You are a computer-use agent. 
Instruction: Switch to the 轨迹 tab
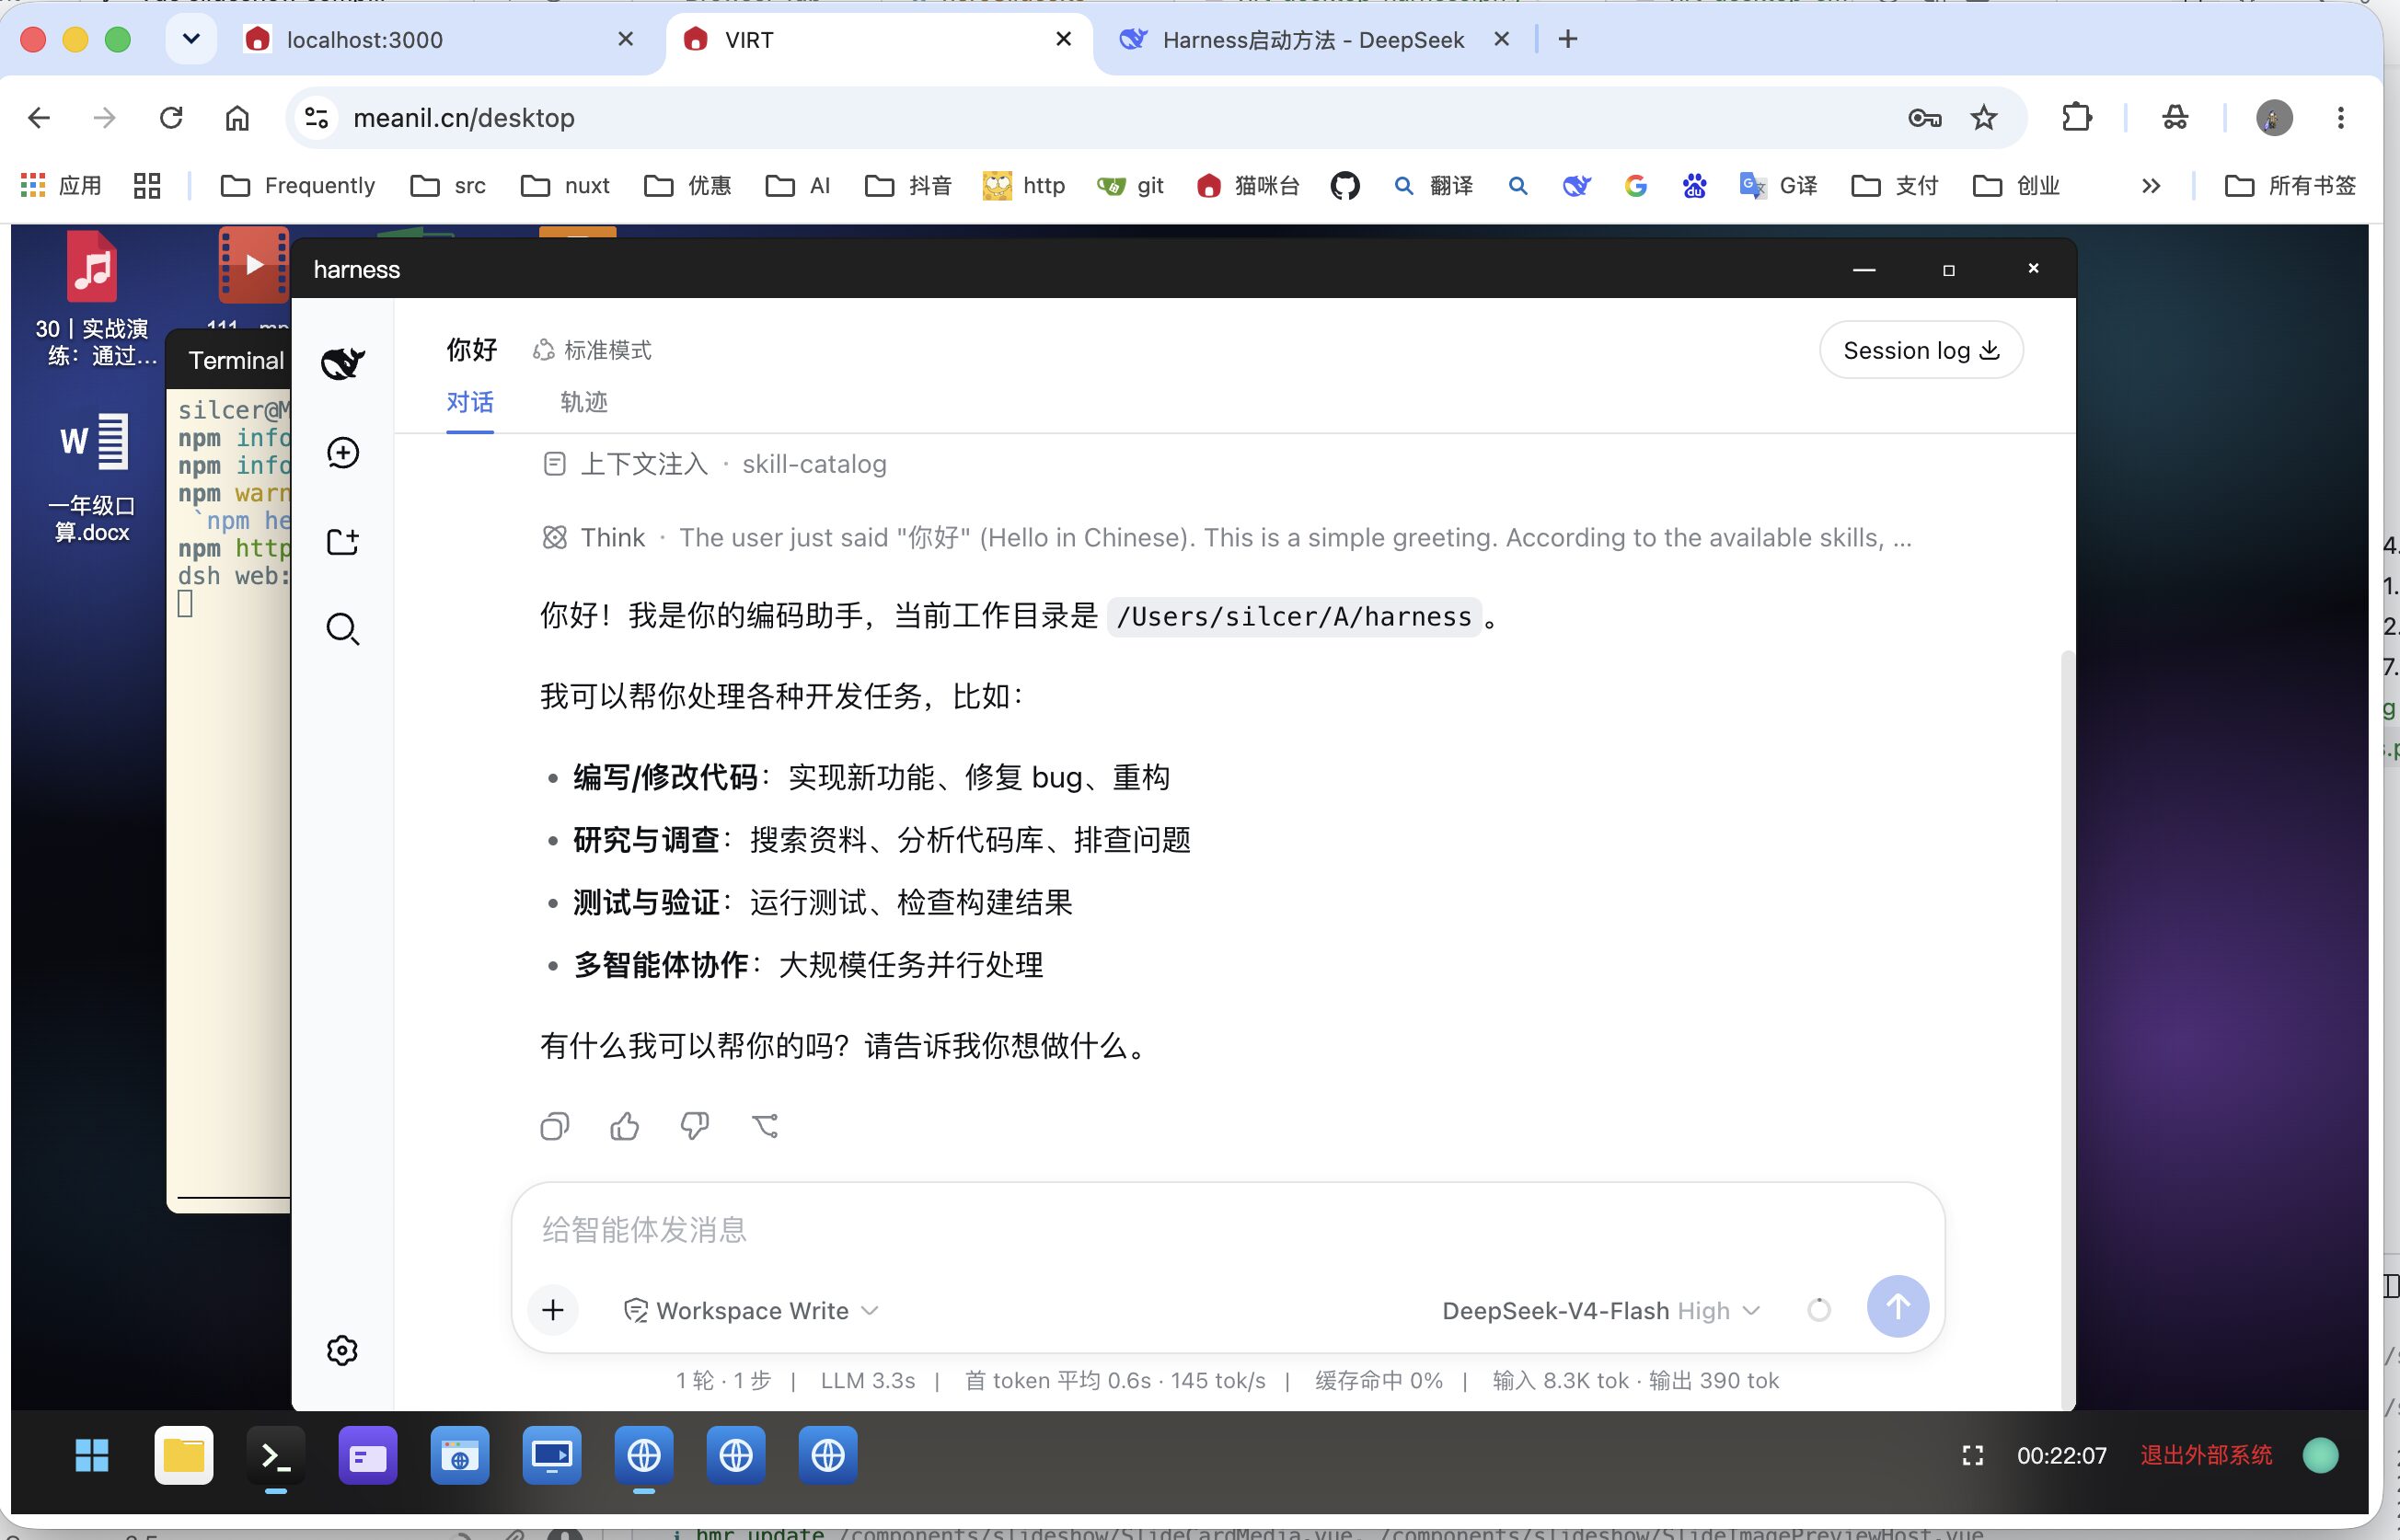[x=584, y=402]
